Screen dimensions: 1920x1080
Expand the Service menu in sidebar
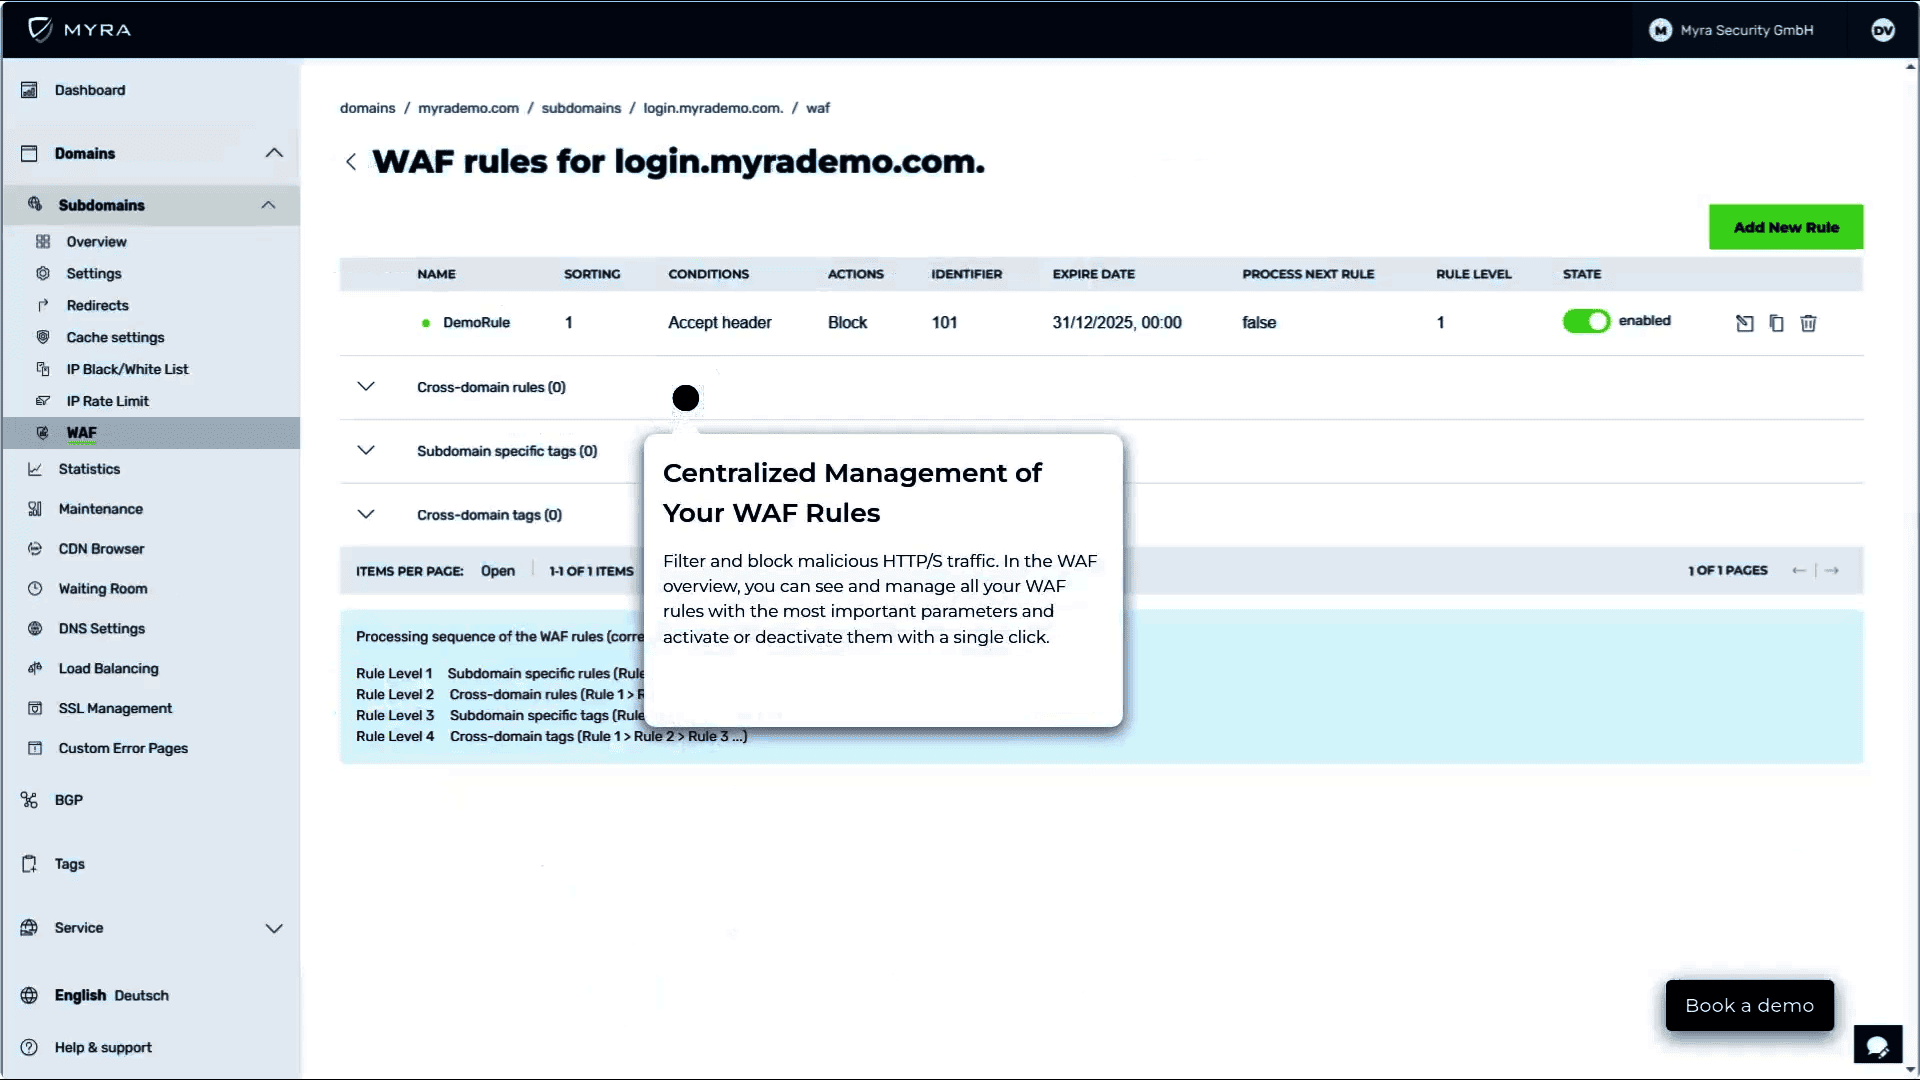pos(274,928)
